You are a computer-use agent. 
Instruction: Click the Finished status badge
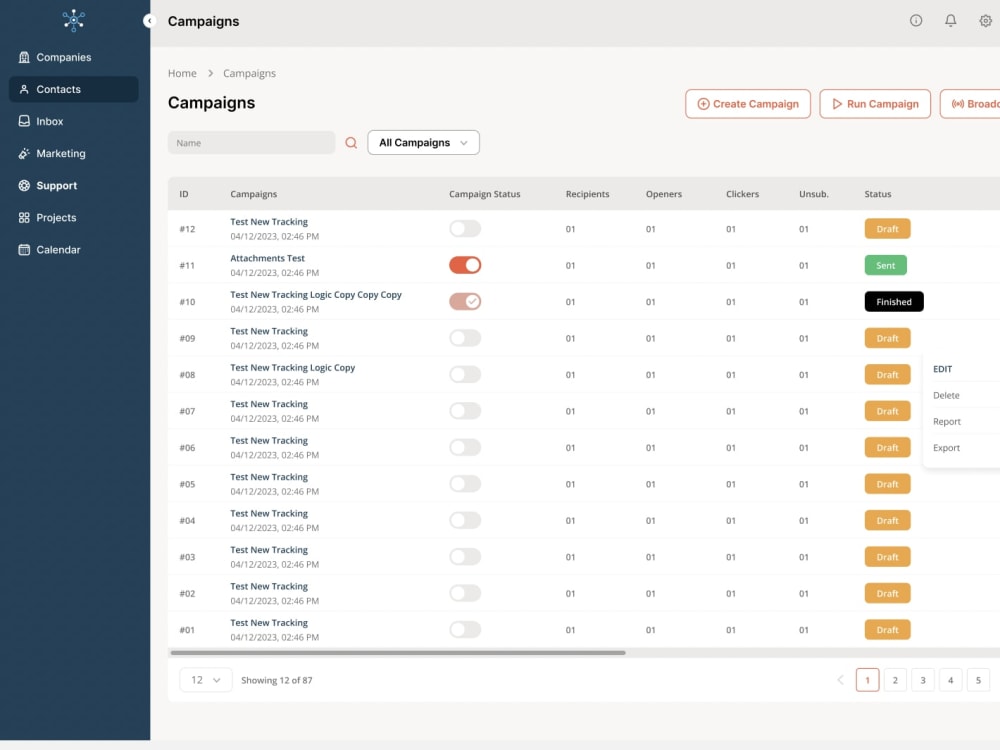tap(893, 302)
